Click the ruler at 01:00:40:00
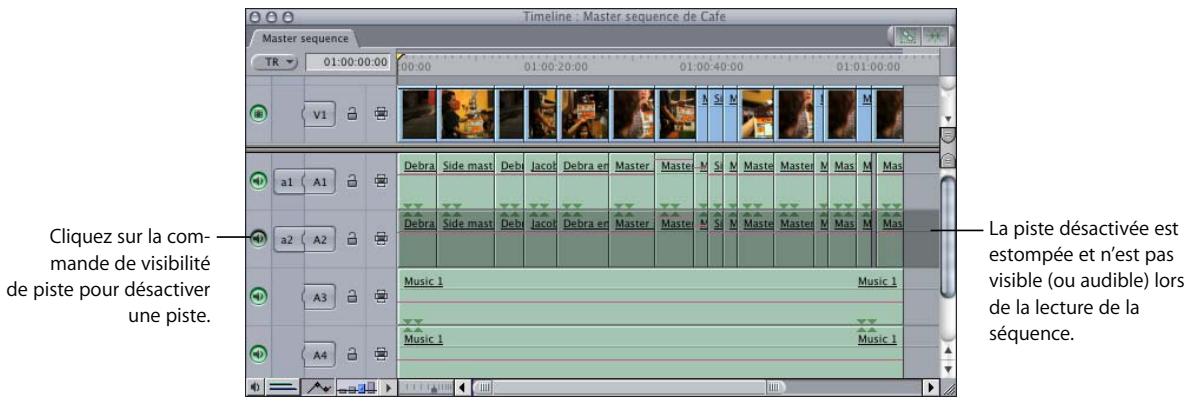This screenshot has width=1187, height=403. (x=712, y=66)
